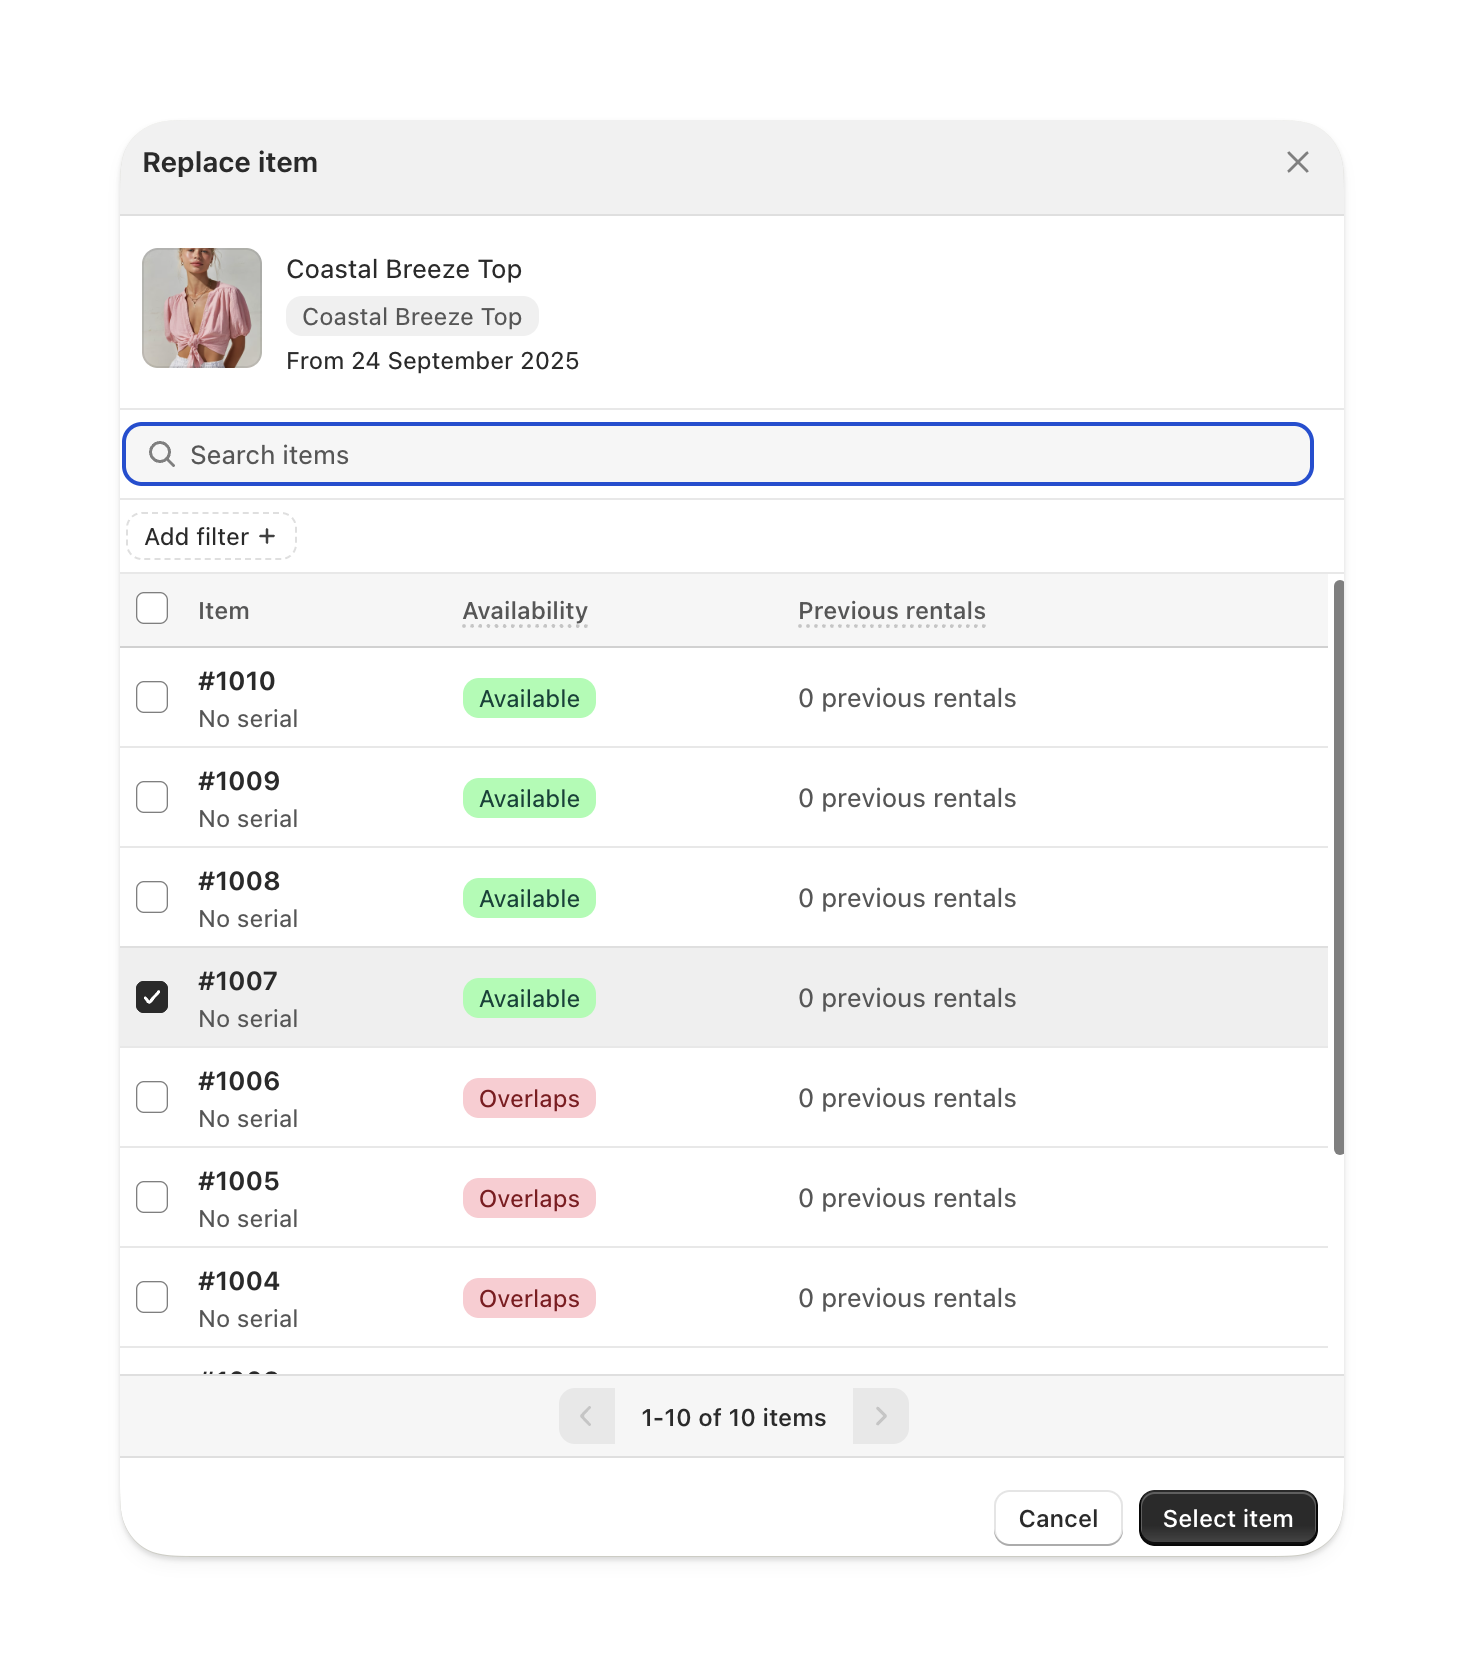Open the Add filter dropdown

211,536
